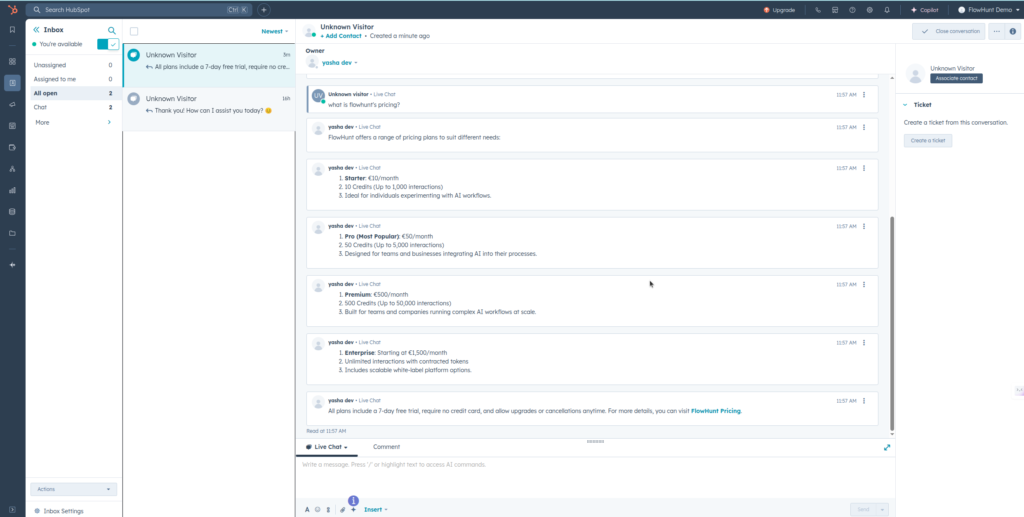The image size is (1024, 517).
Task: Open the FlowHunt Demo account menu
Action: pyautogui.click(x=989, y=10)
